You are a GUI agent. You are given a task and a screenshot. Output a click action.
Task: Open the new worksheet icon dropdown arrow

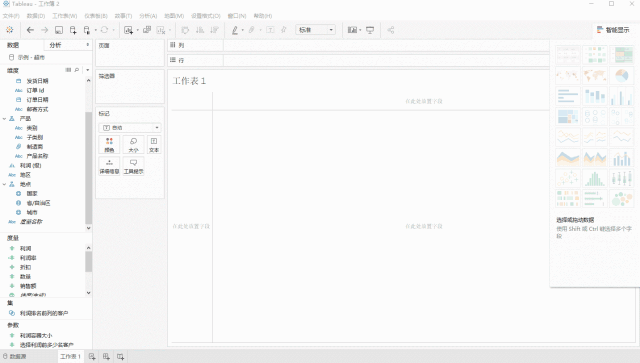137,30
